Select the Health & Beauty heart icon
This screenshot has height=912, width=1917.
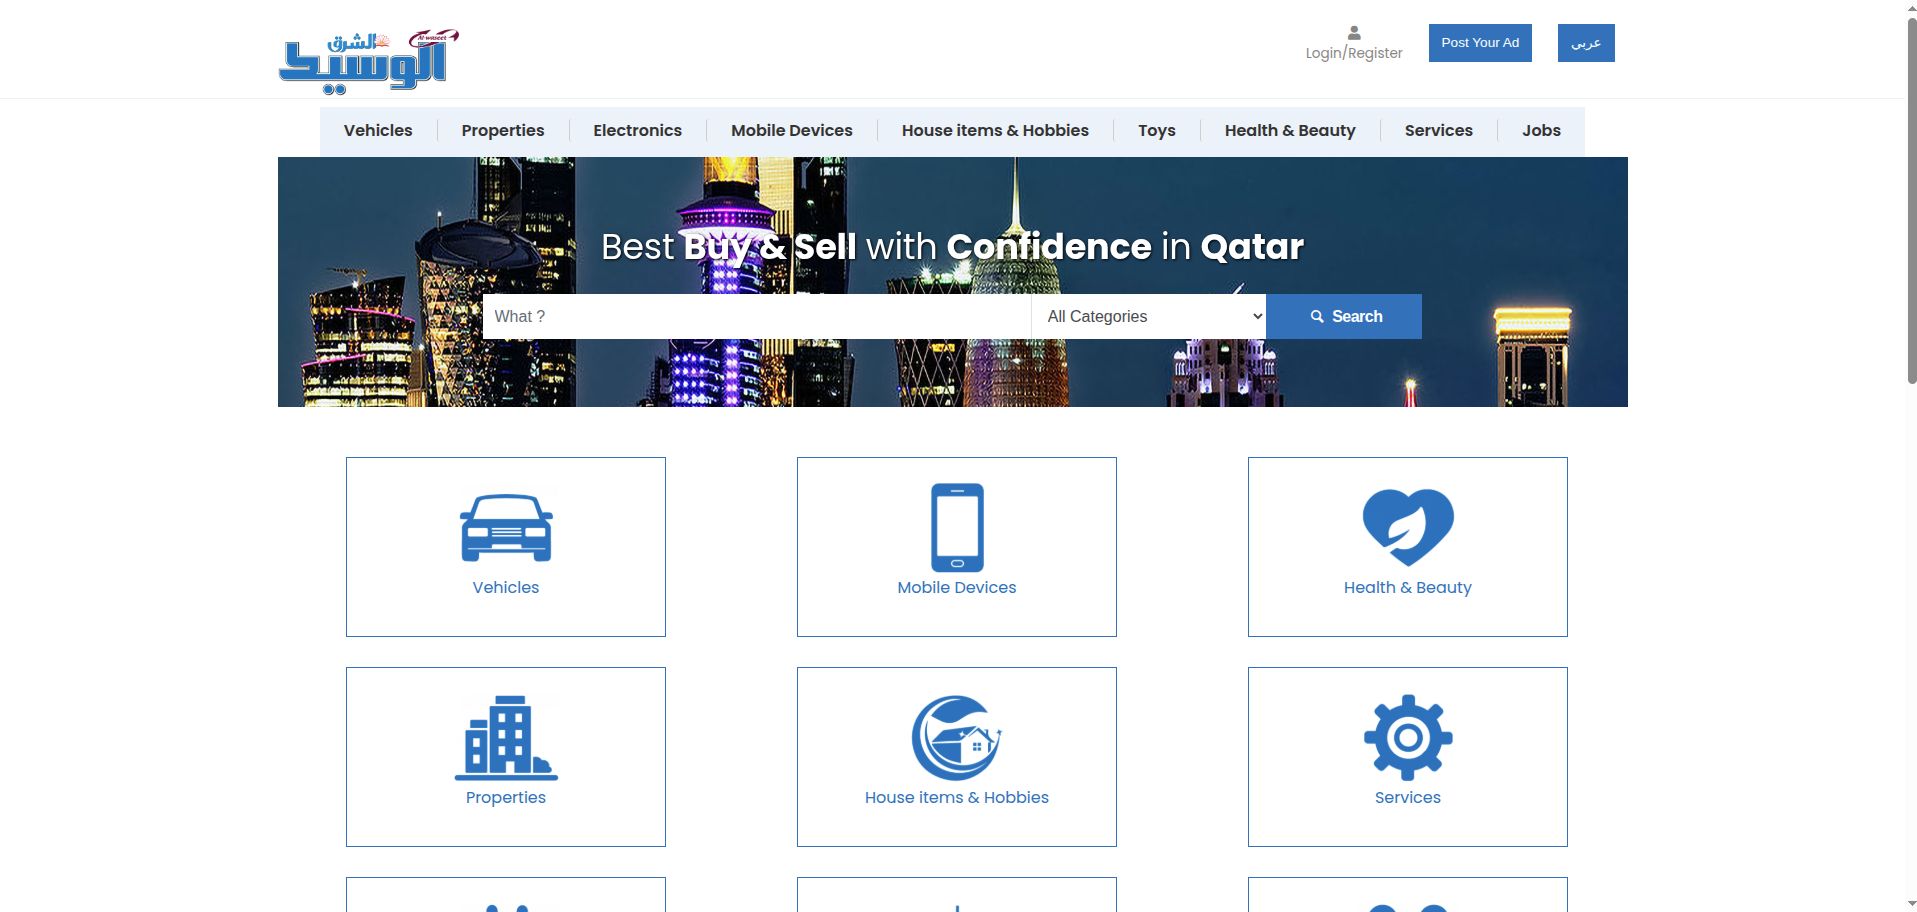pyautogui.click(x=1407, y=528)
